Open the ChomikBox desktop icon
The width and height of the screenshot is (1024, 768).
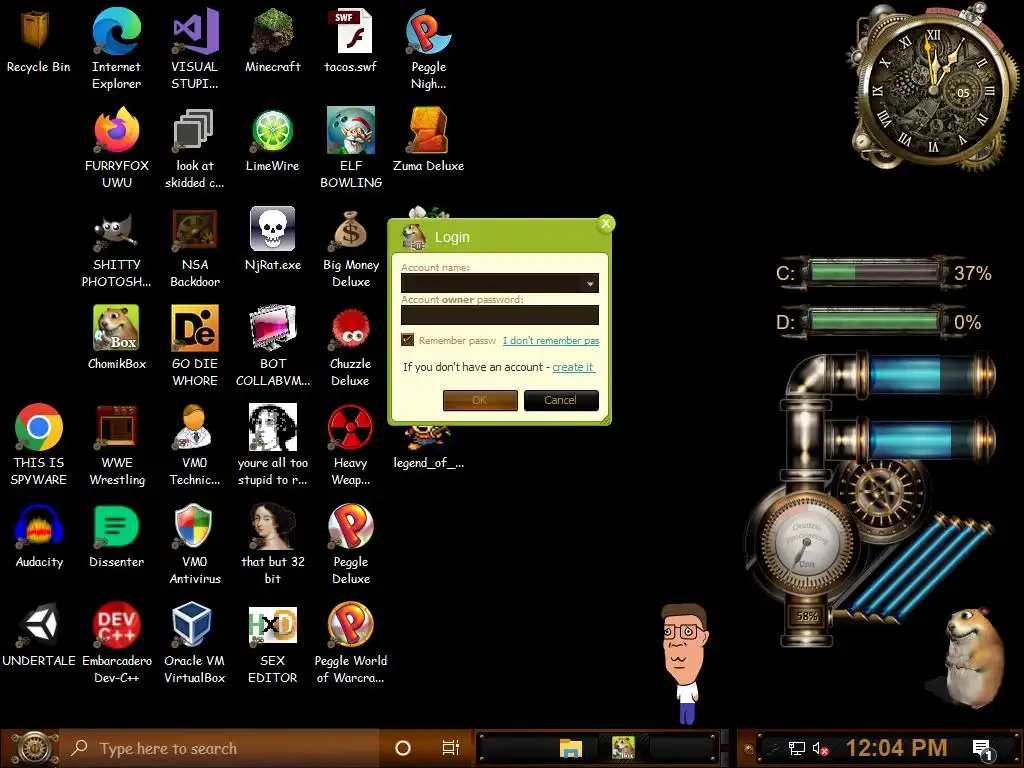pyautogui.click(x=116, y=328)
